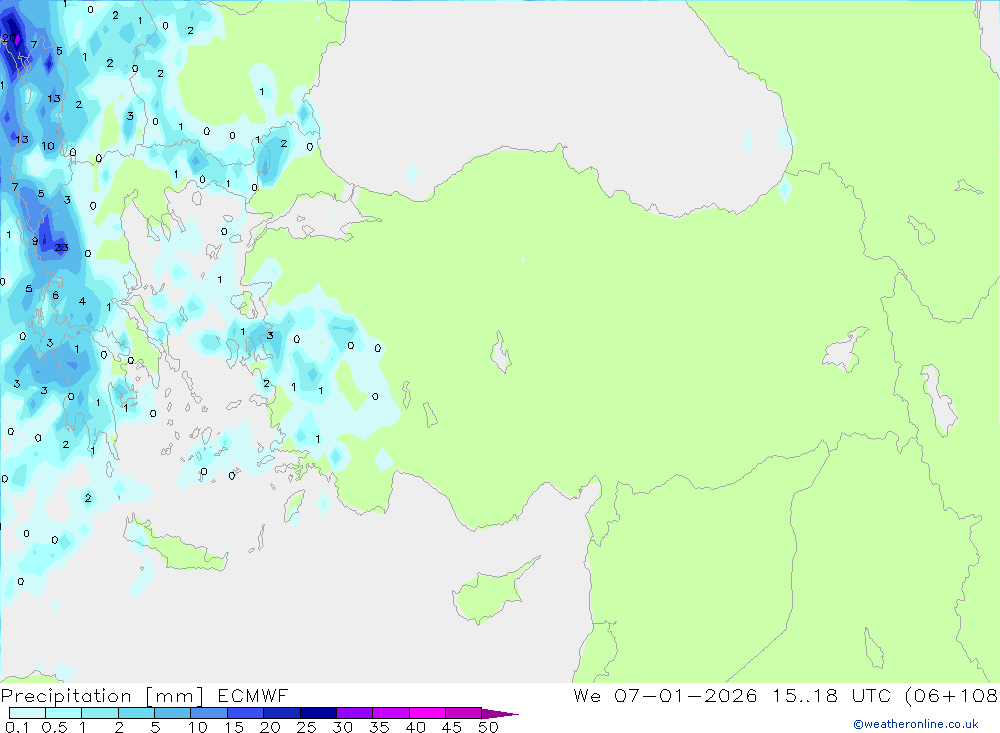Viewport: 1000px width, 733px height.
Task: Select the legend swatch between 20 and 25
Action: tap(282, 713)
